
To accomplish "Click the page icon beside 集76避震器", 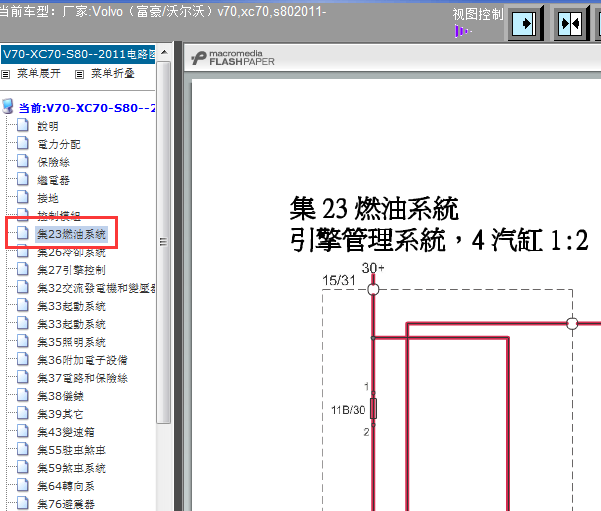I will [x=23, y=503].
